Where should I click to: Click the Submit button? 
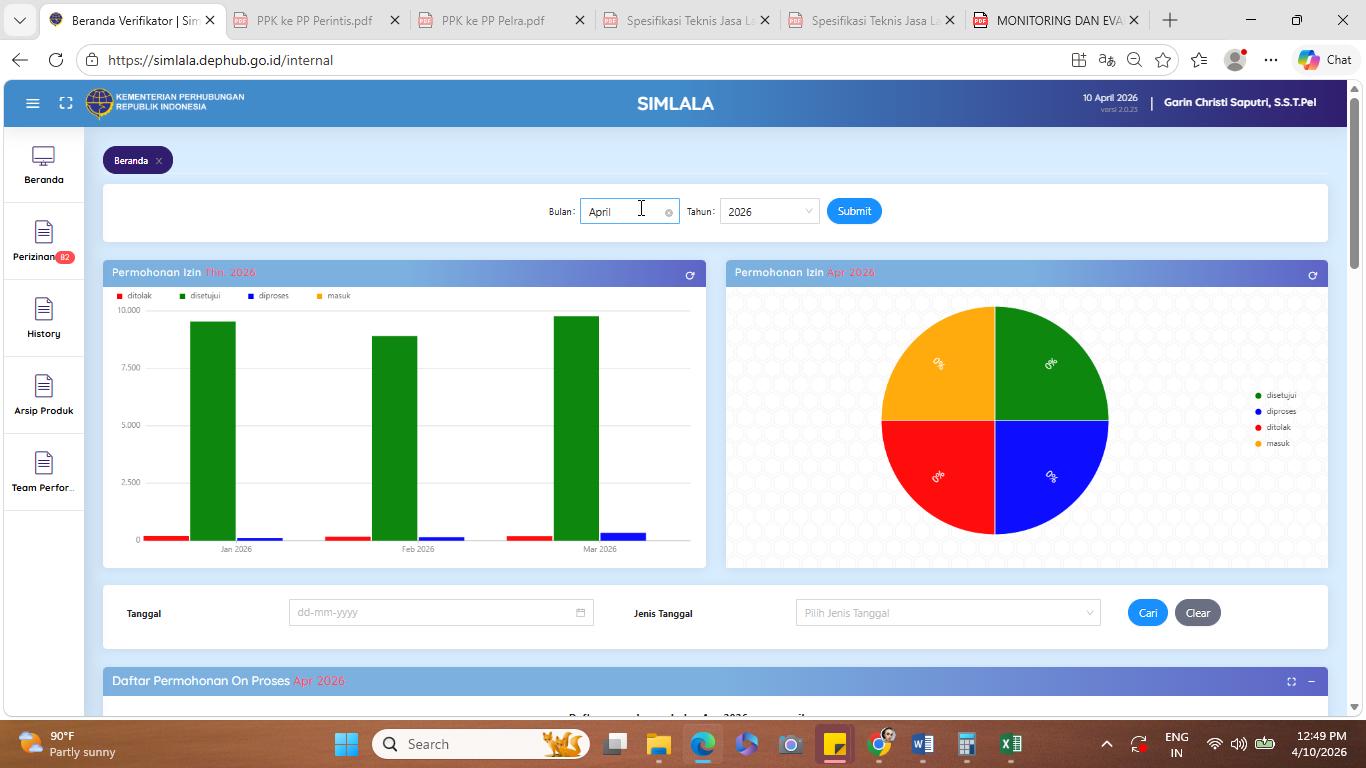click(854, 211)
